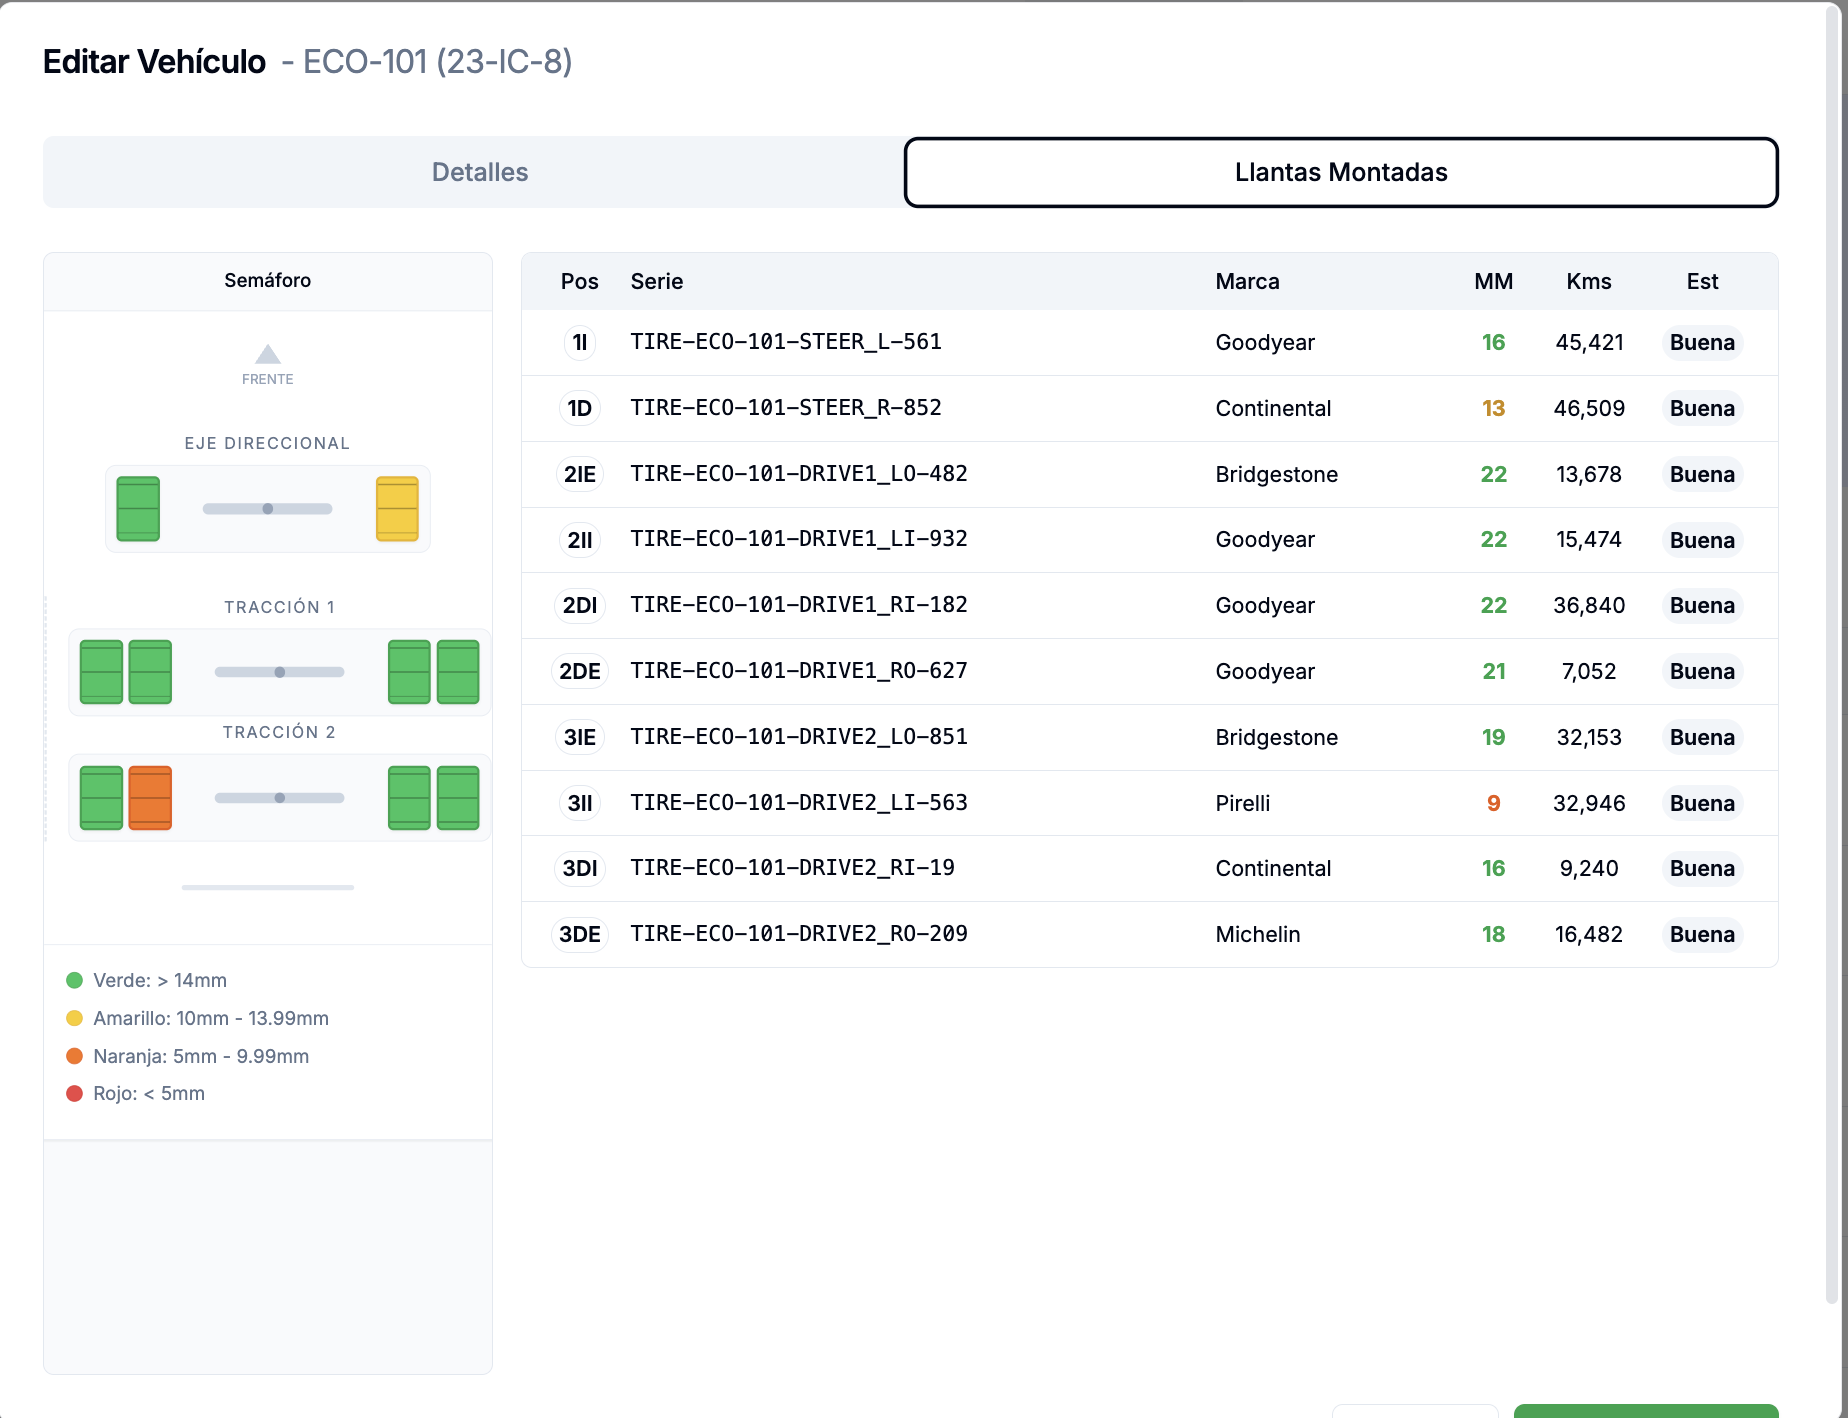Image resolution: width=1848 pixels, height=1418 pixels.
Task: Select outer left green tire in Tracción 1
Action: pos(101,672)
